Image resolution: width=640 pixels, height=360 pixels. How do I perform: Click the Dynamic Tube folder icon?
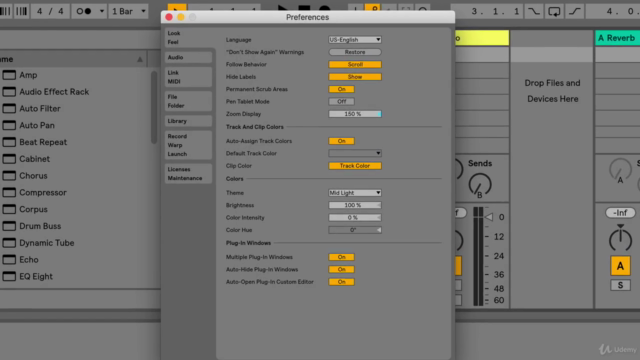(9, 242)
